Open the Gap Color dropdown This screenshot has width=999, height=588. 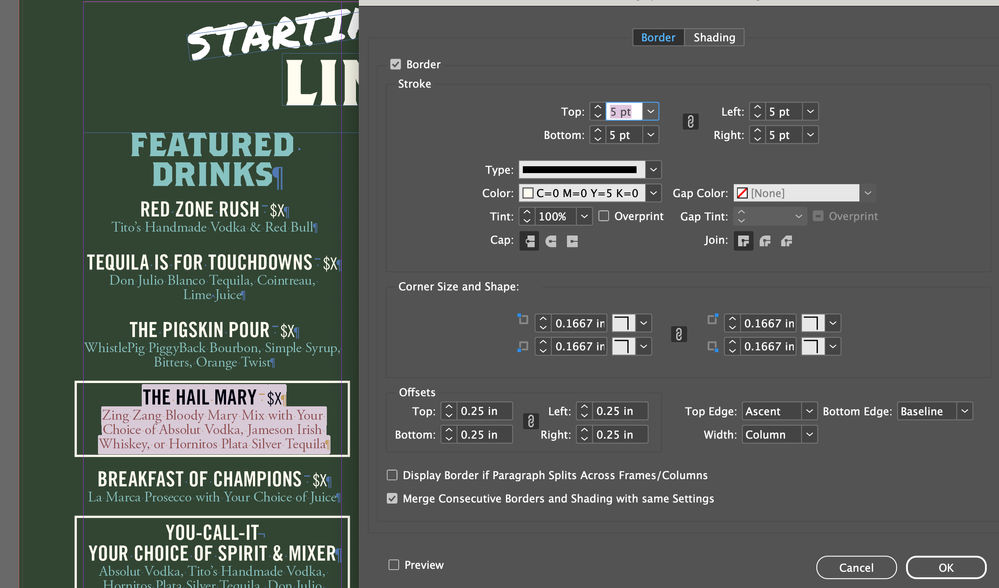pyautogui.click(x=868, y=193)
